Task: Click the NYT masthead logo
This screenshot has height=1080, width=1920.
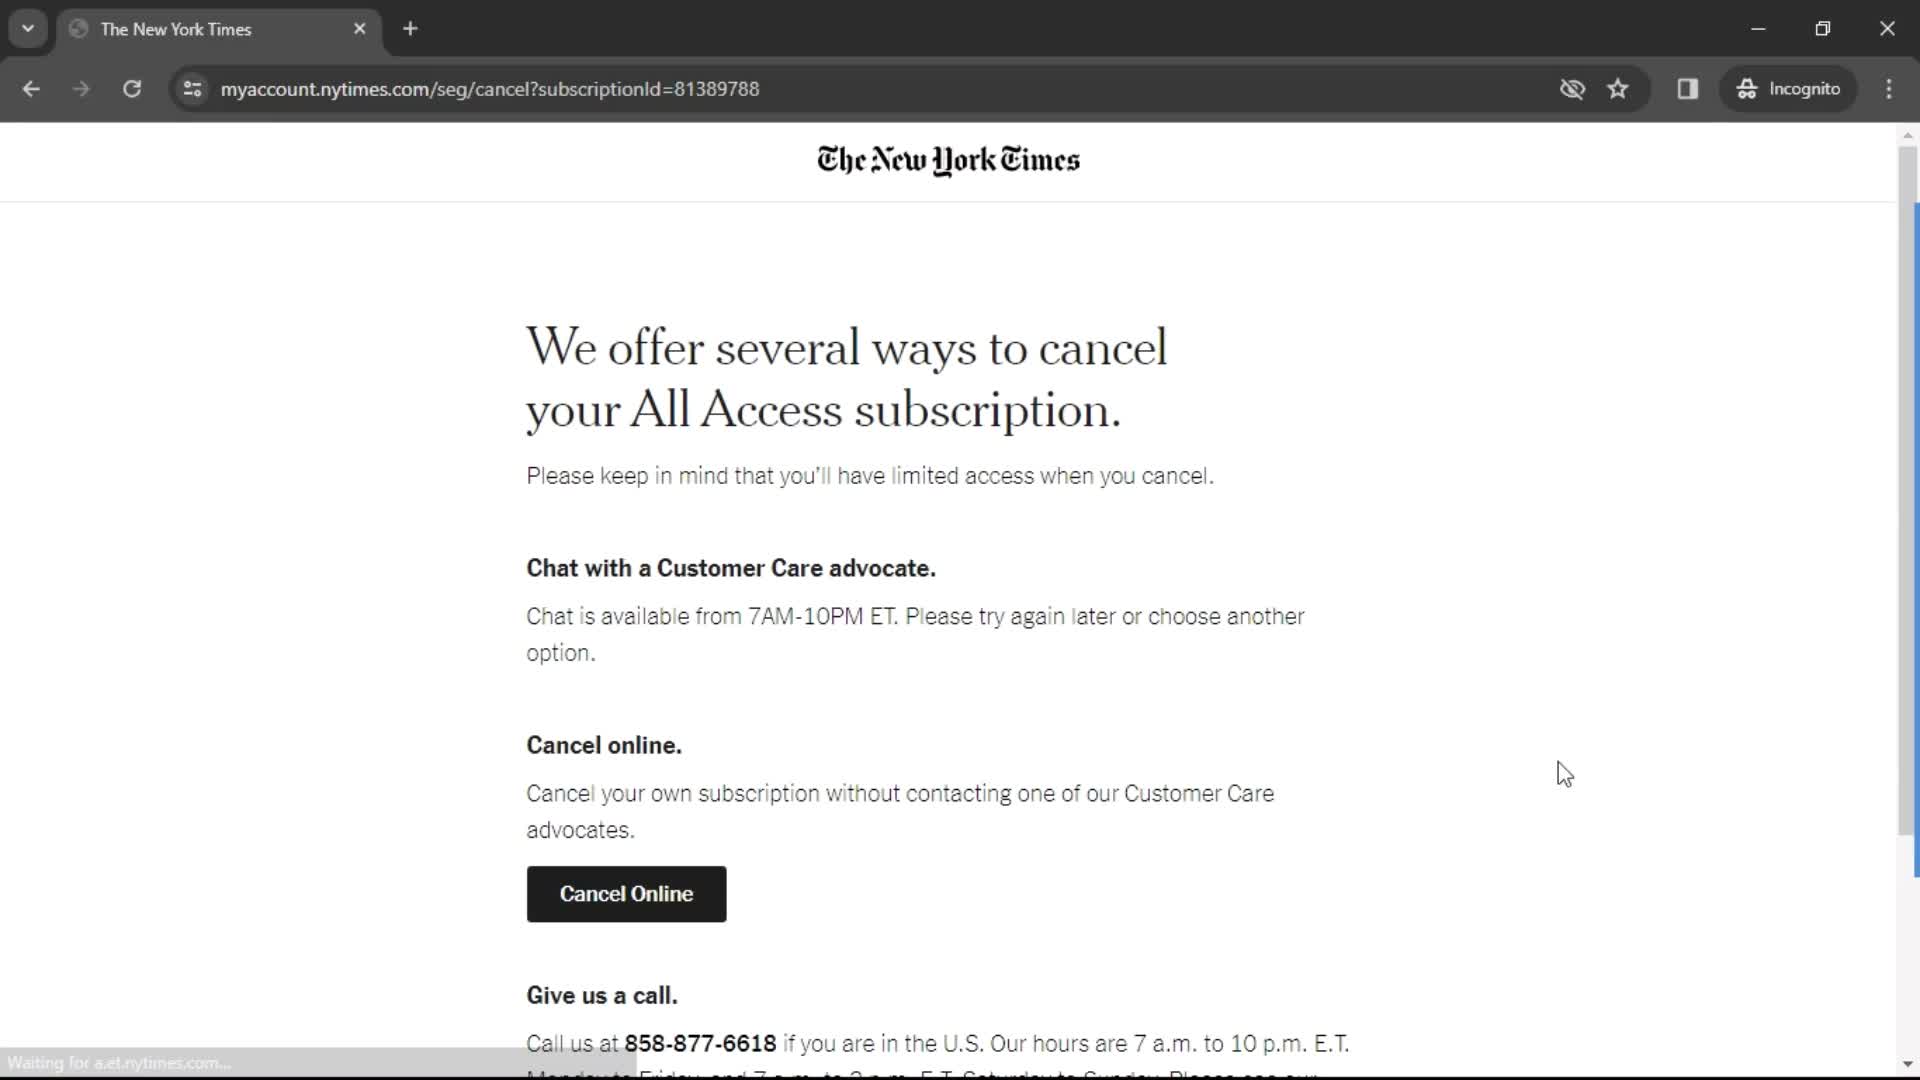Action: pos(949,160)
